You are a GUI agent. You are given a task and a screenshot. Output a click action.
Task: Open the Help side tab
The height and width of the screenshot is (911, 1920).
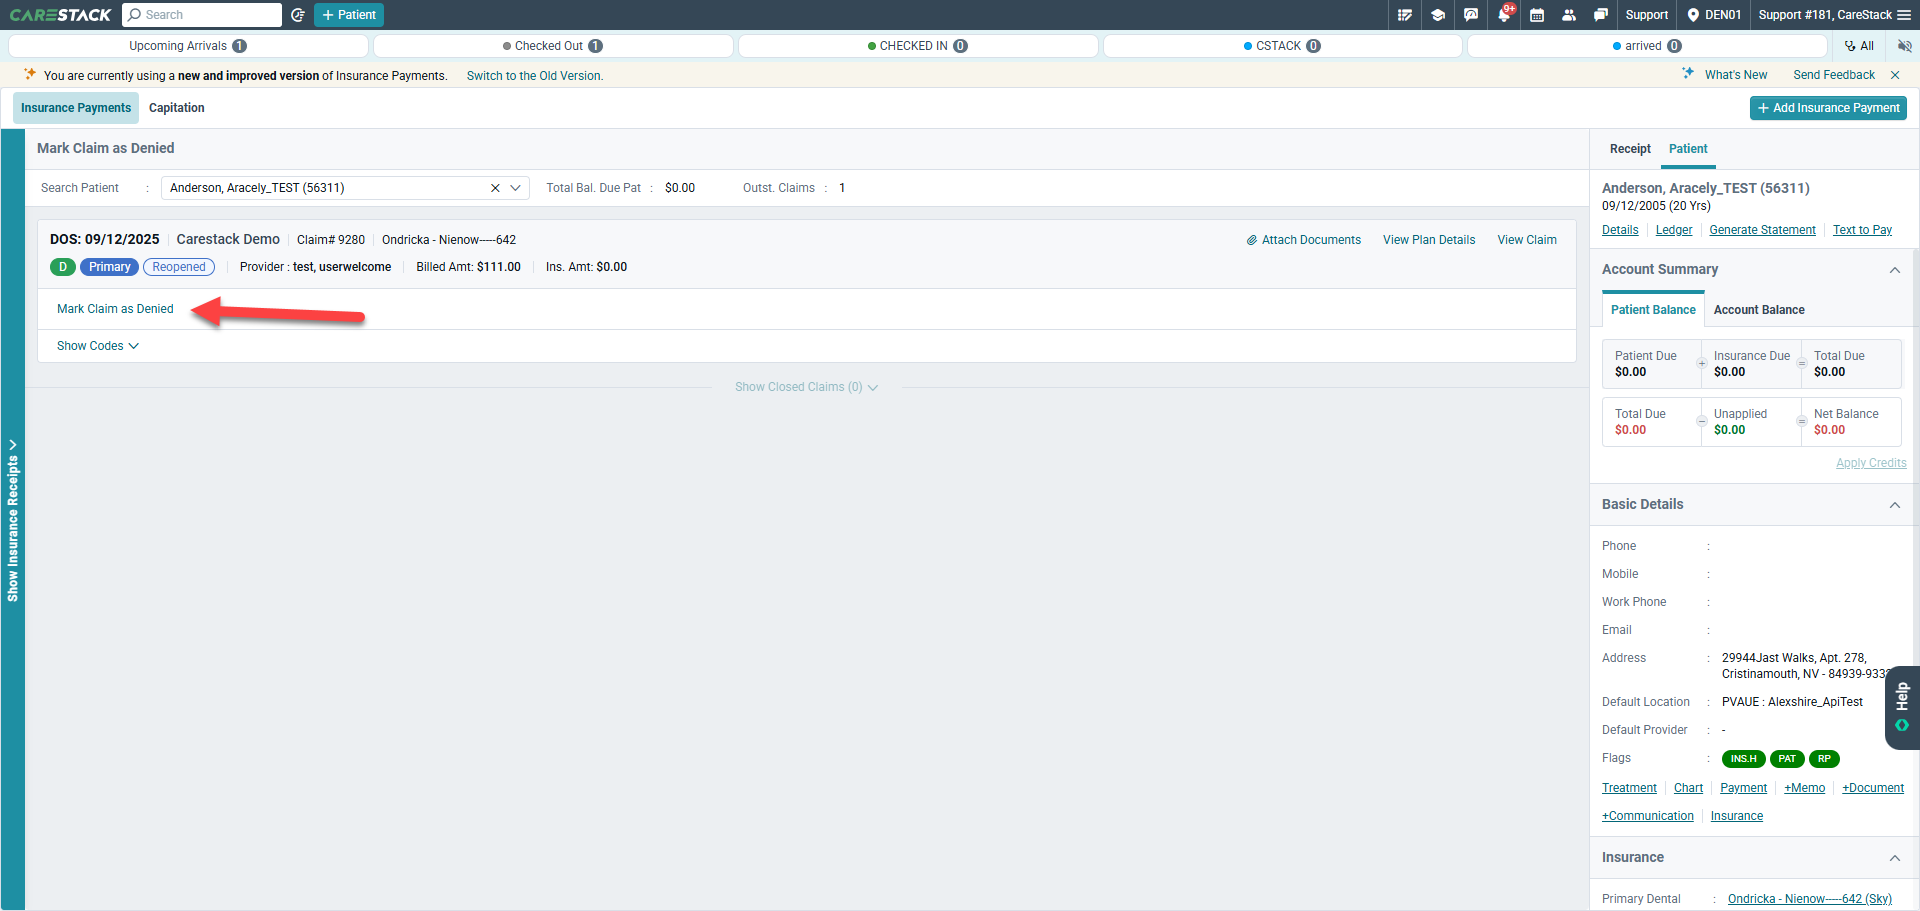point(1902,707)
